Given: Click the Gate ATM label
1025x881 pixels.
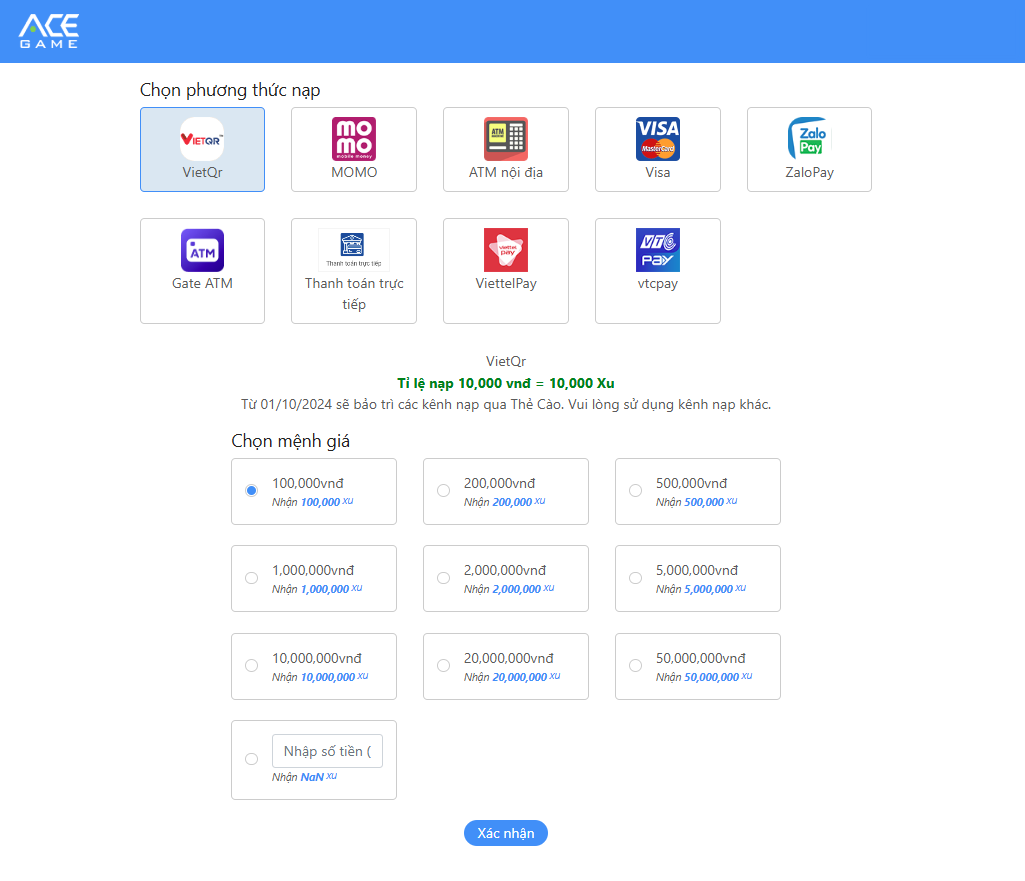Looking at the screenshot, I should coord(202,284).
